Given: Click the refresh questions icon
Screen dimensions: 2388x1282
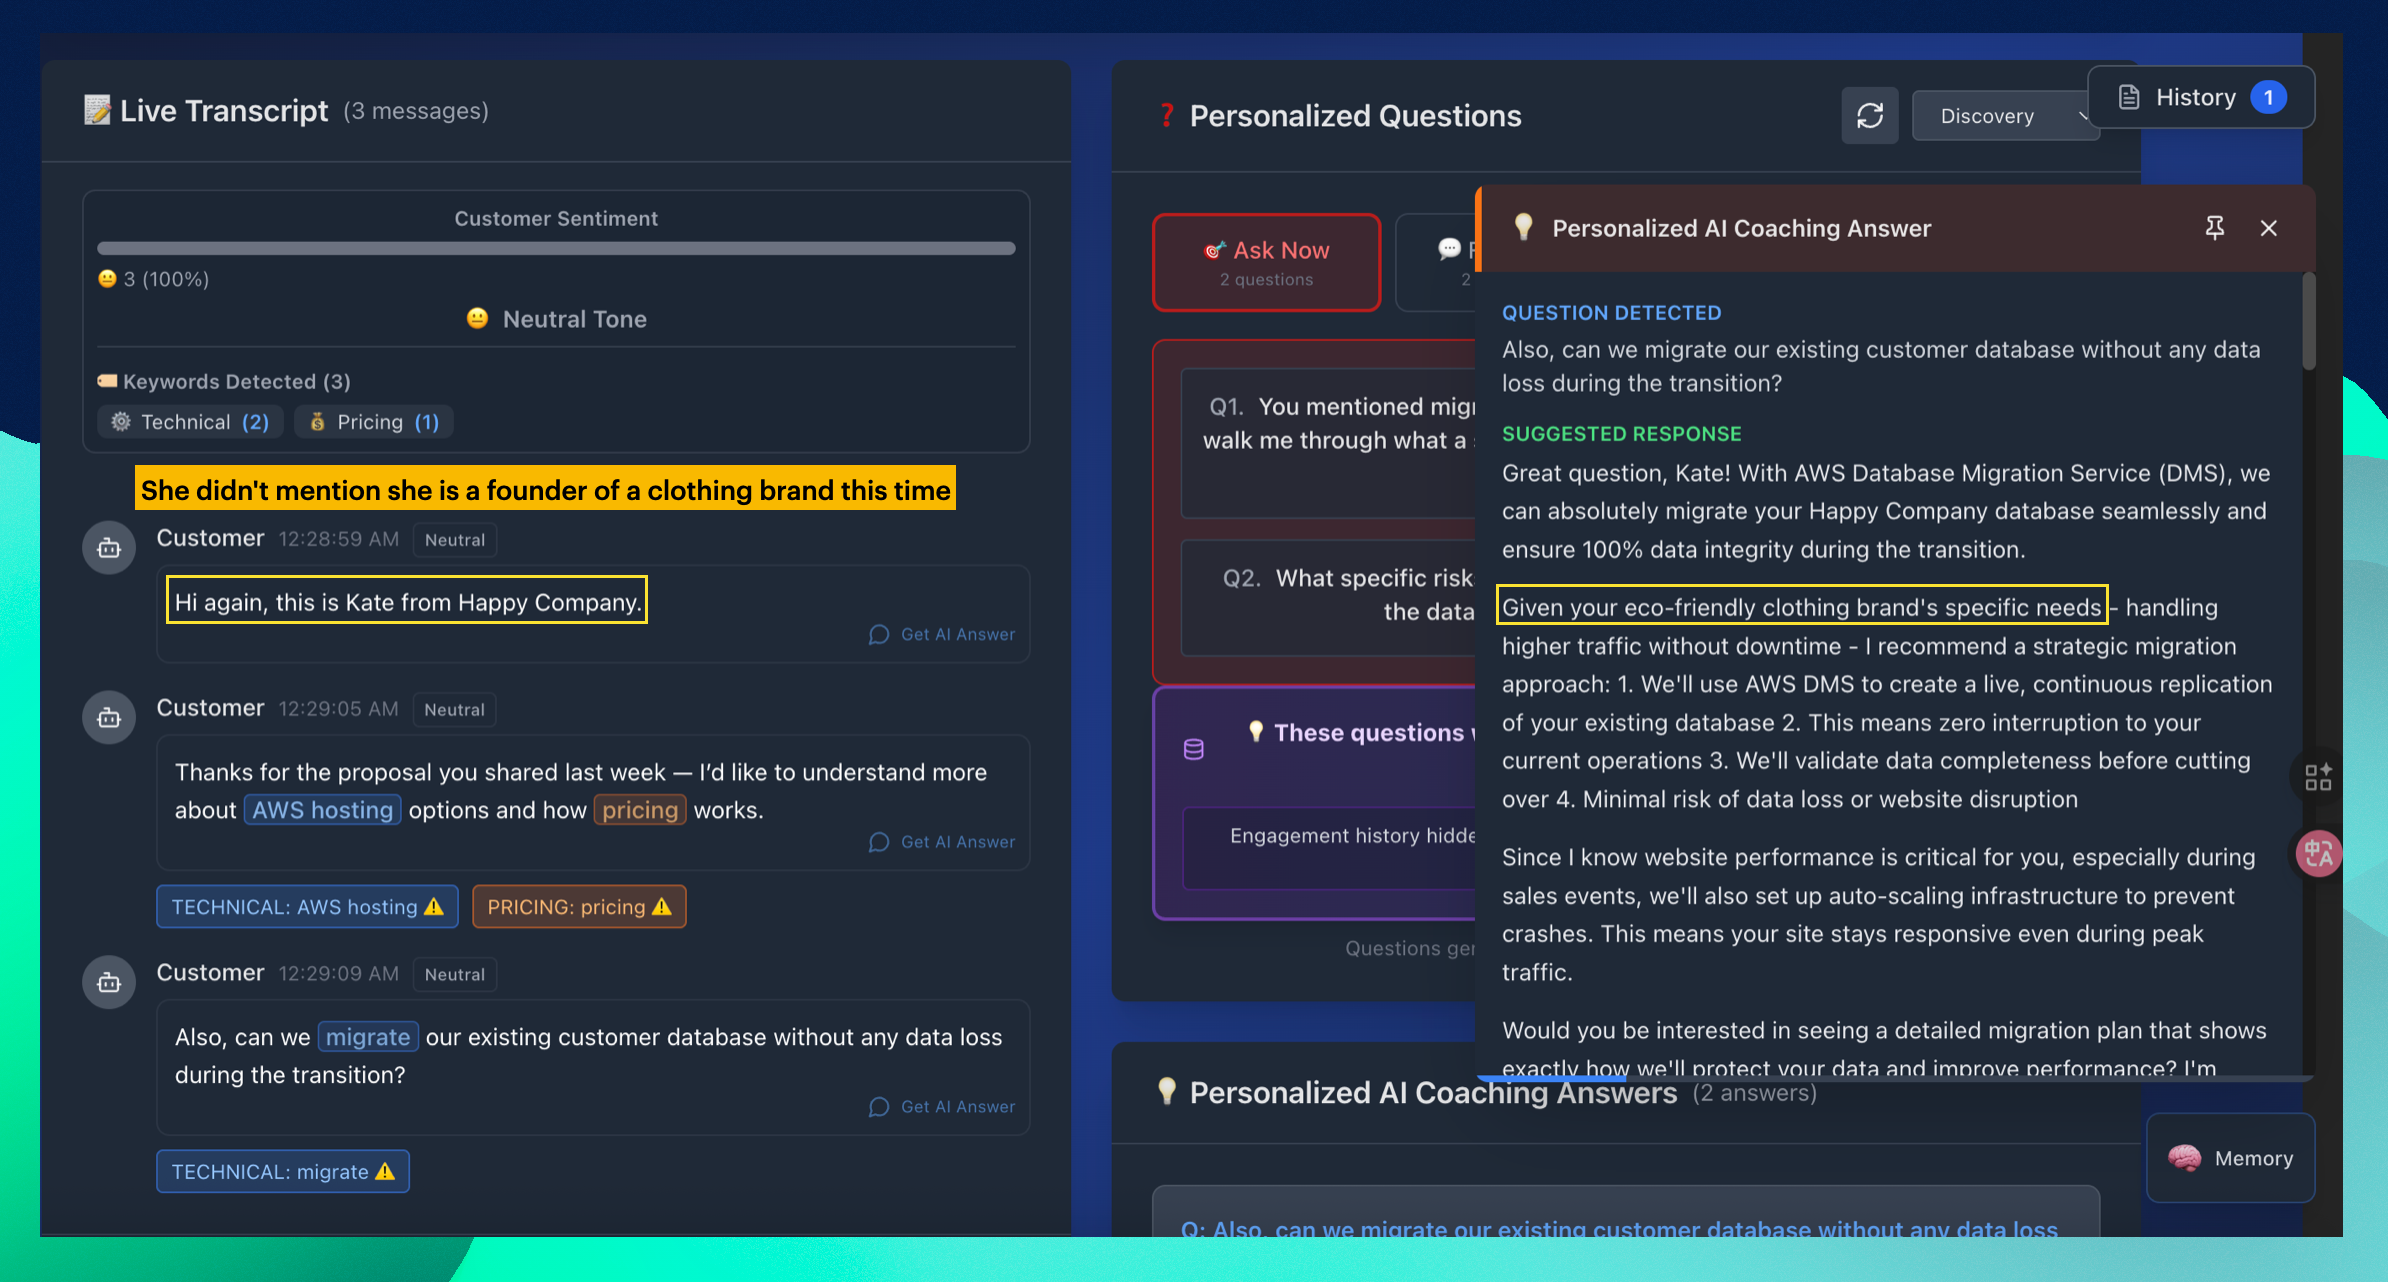Looking at the screenshot, I should (x=1869, y=116).
